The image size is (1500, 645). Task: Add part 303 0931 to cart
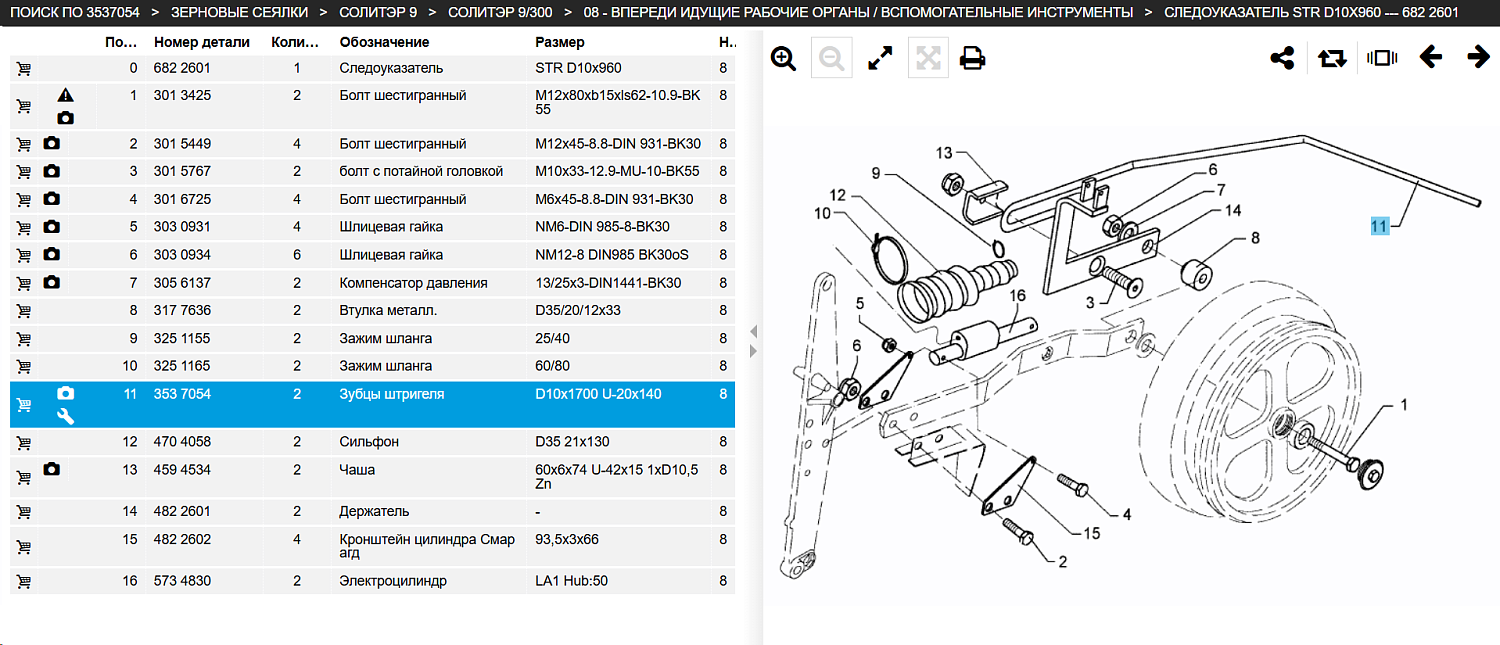coord(24,227)
